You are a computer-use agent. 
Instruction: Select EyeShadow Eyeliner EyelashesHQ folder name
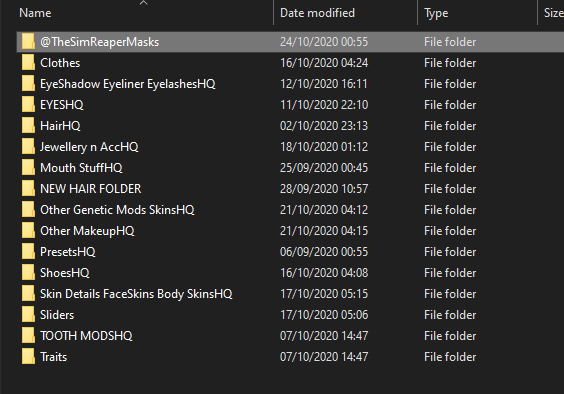pos(128,84)
